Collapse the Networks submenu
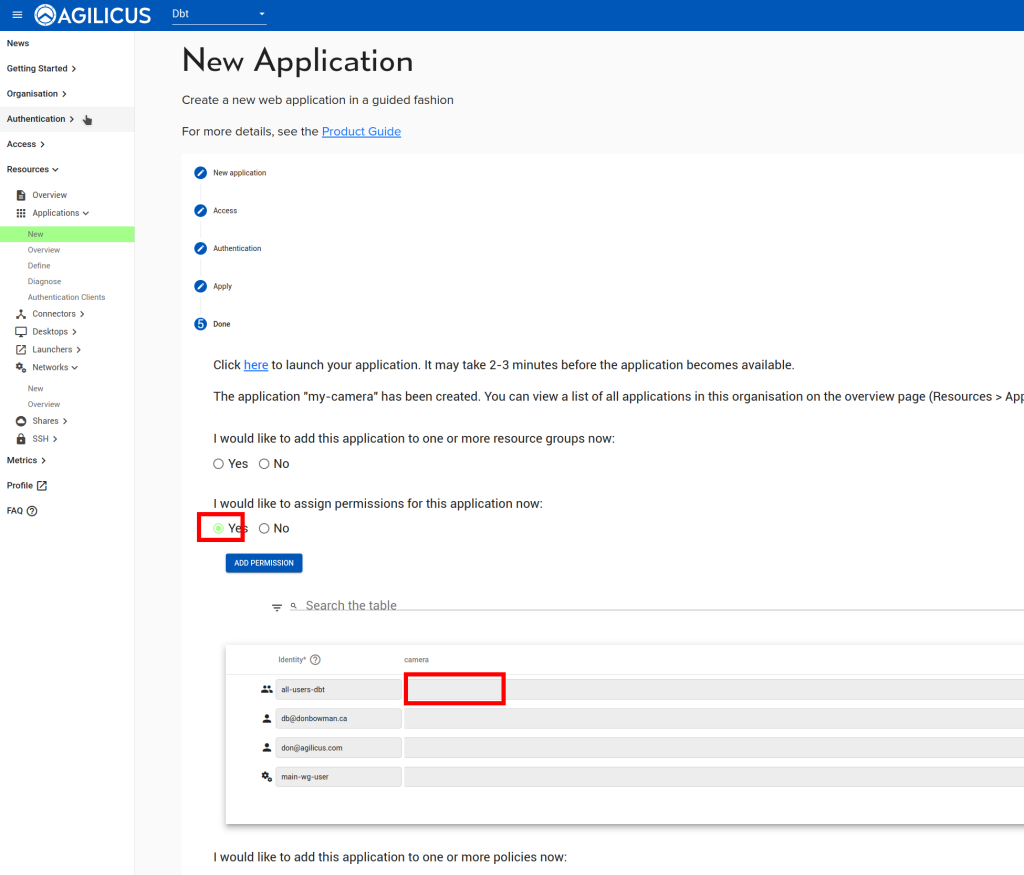Image resolution: width=1024 pixels, height=875 pixels. (x=56, y=368)
